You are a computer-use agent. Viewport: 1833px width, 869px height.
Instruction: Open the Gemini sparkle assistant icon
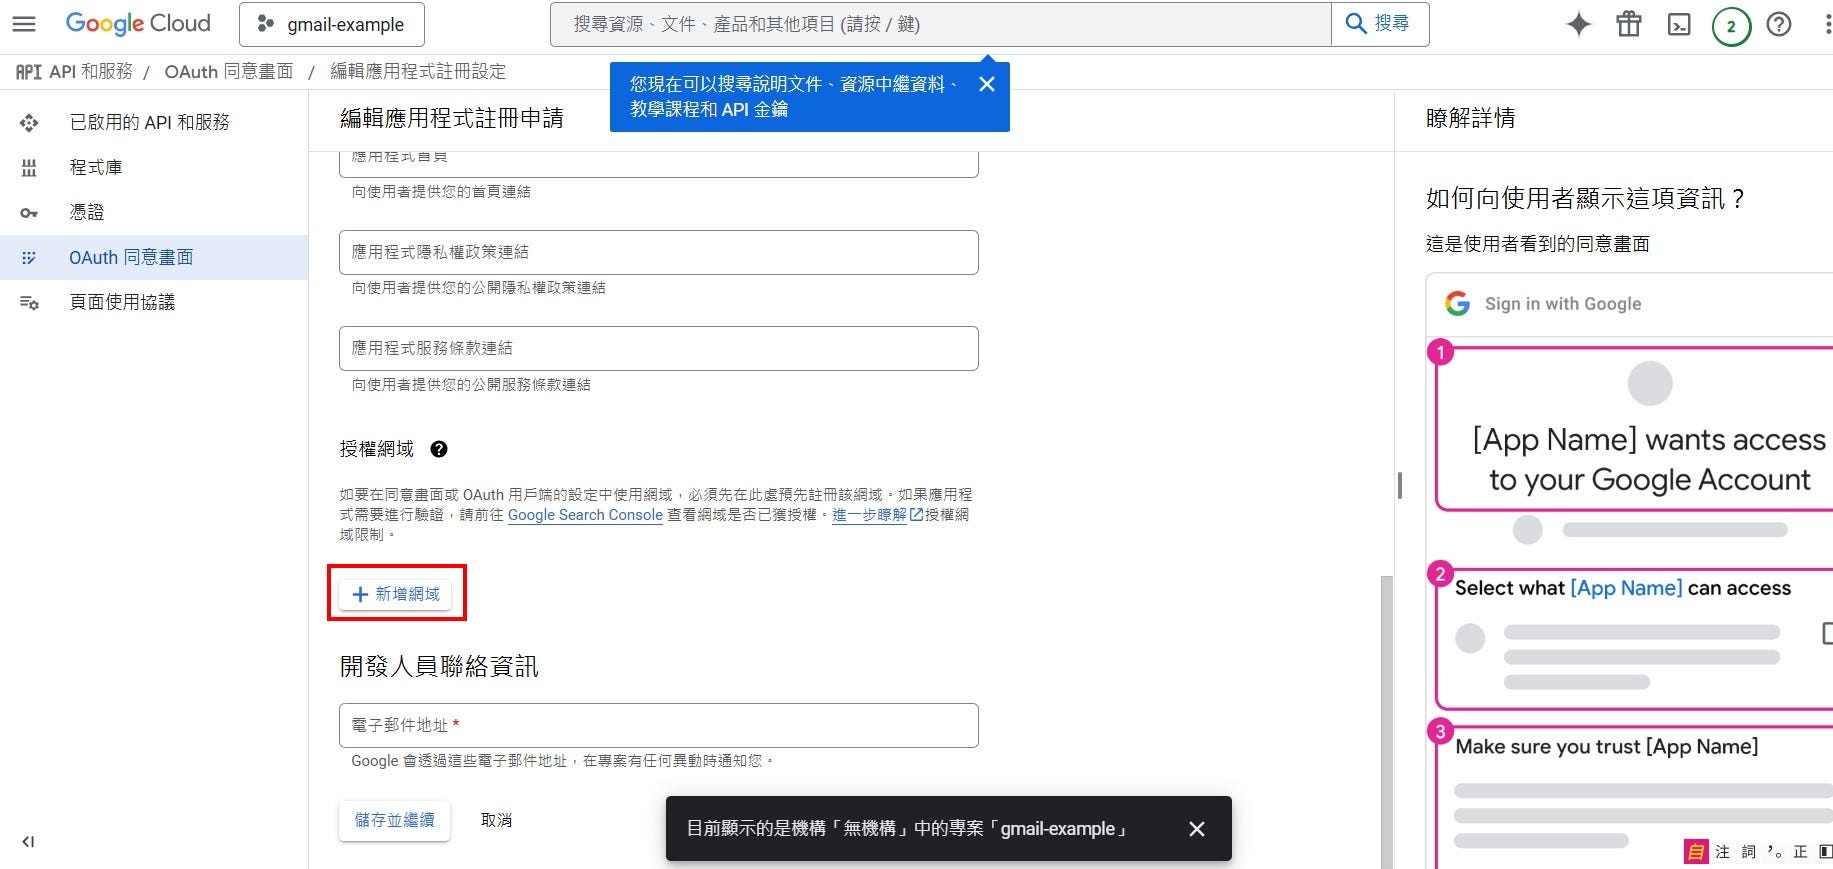1578,24
